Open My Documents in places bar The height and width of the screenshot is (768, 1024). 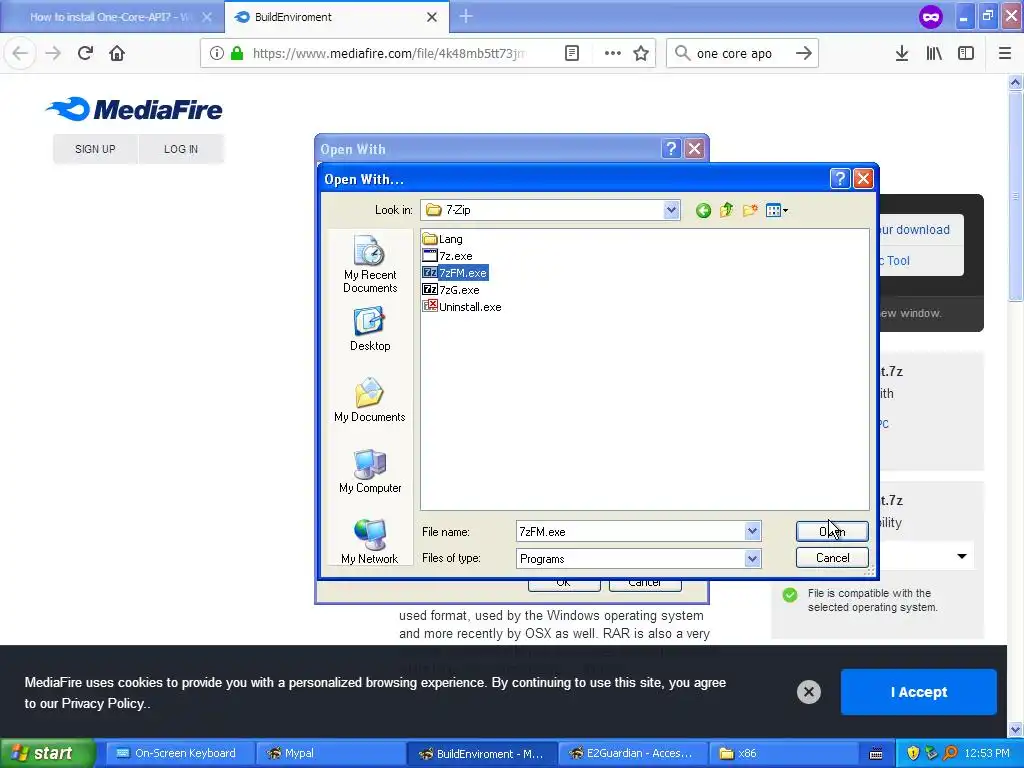370,400
